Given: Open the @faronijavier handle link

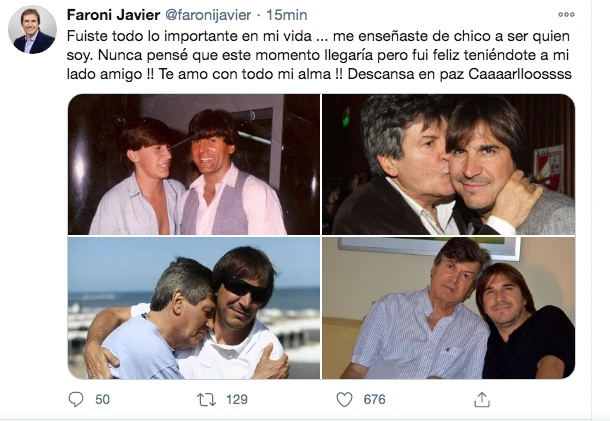Looking at the screenshot, I should click(212, 16).
